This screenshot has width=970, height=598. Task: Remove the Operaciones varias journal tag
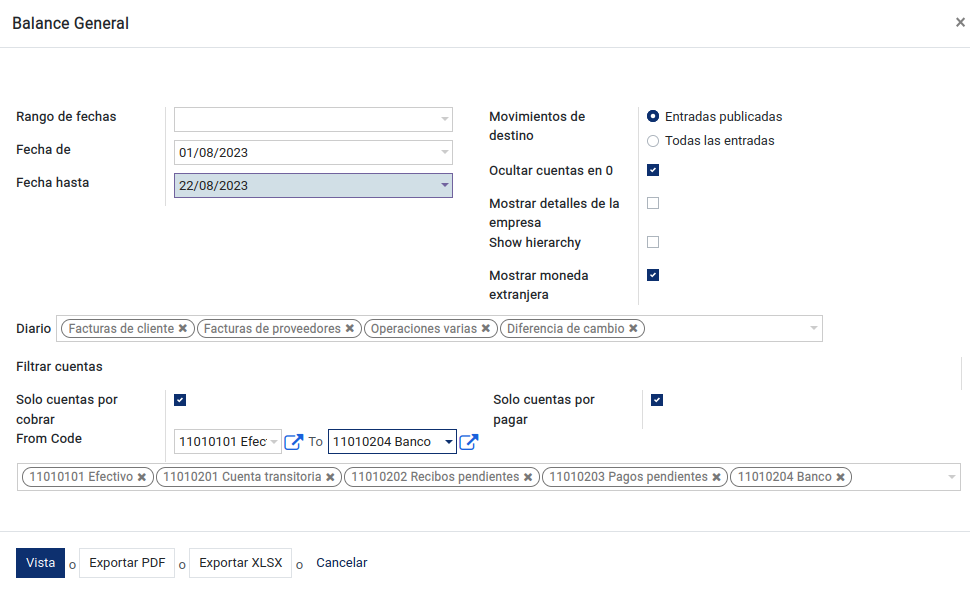point(486,328)
